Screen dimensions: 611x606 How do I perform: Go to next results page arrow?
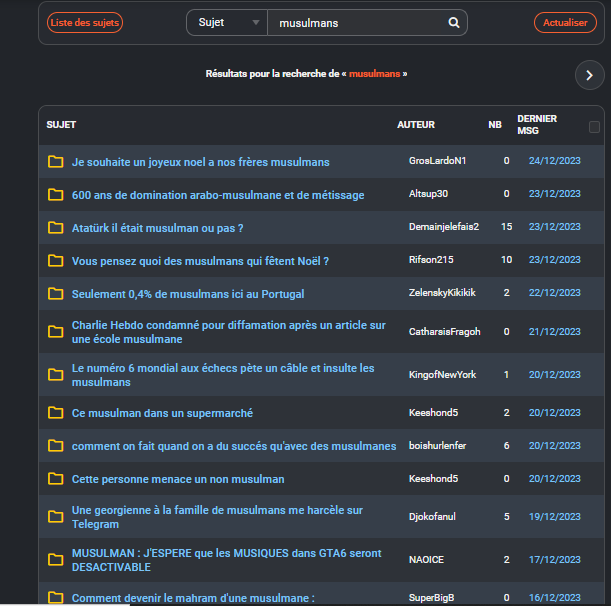pyautogui.click(x=589, y=75)
